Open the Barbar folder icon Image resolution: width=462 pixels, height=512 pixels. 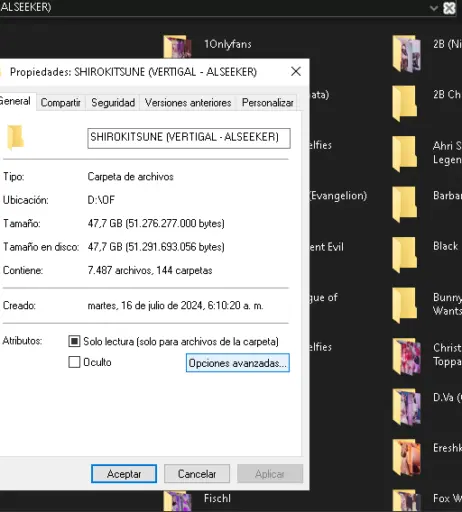pos(405,204)
